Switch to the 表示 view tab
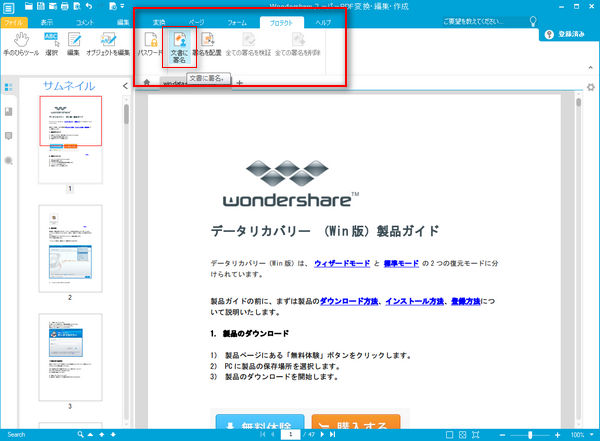600x441 pixels. tap(47, 23)
